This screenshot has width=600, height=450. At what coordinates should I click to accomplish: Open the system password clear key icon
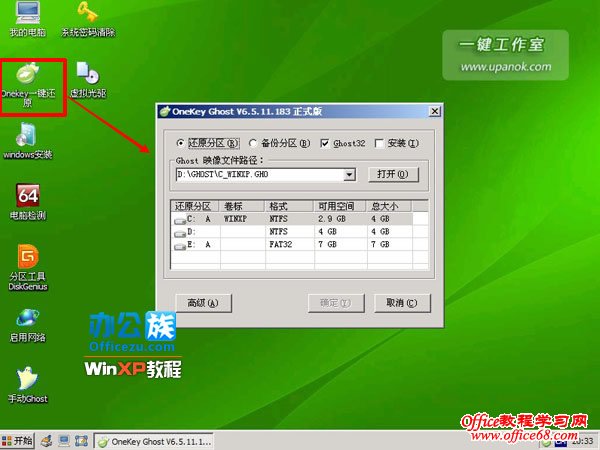click(88, 19)
